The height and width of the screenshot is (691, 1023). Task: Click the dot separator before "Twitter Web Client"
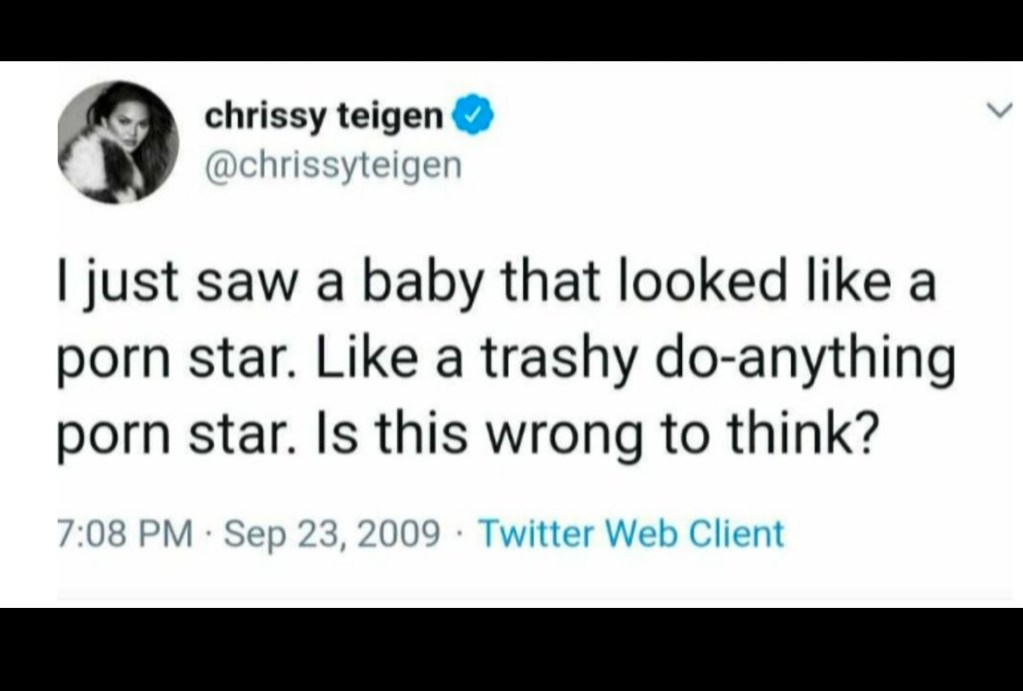(x=459, y=533)
